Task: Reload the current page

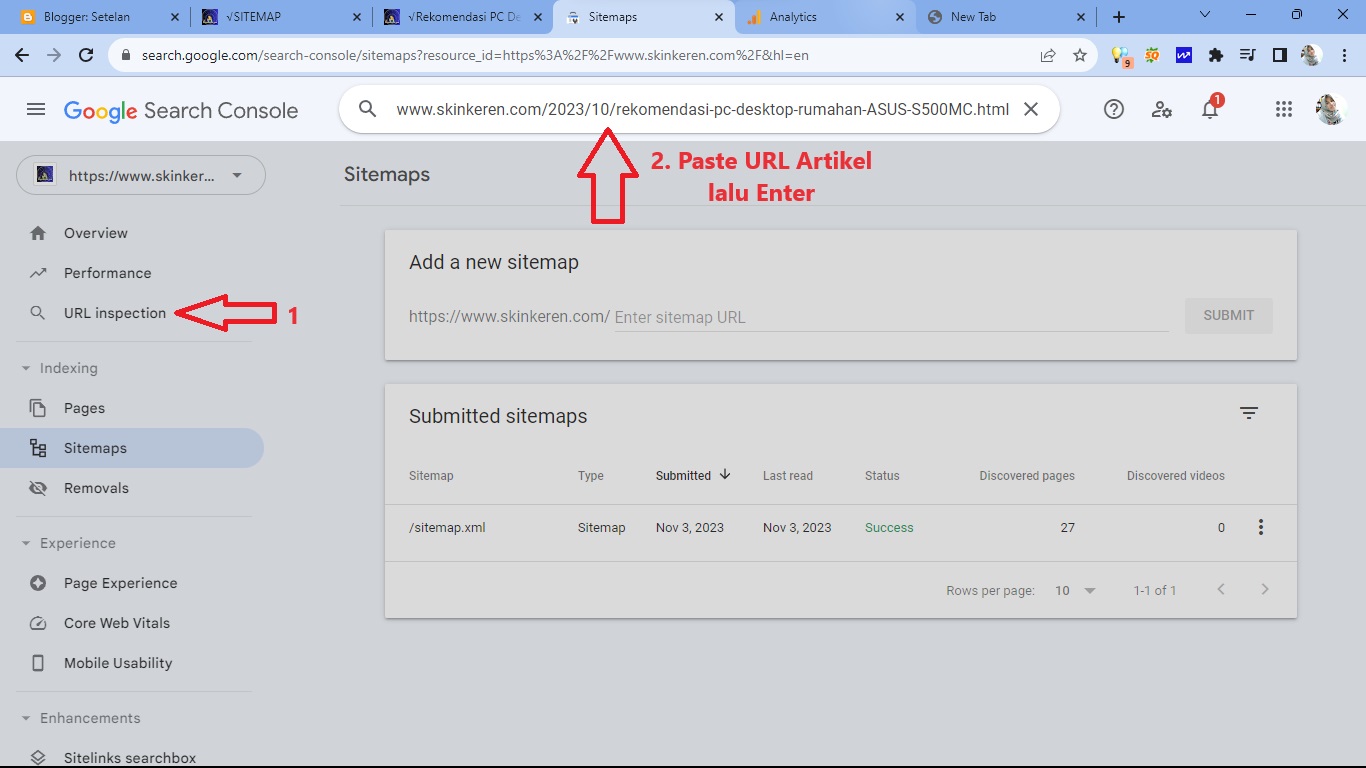Action: [x=86, y=56]
